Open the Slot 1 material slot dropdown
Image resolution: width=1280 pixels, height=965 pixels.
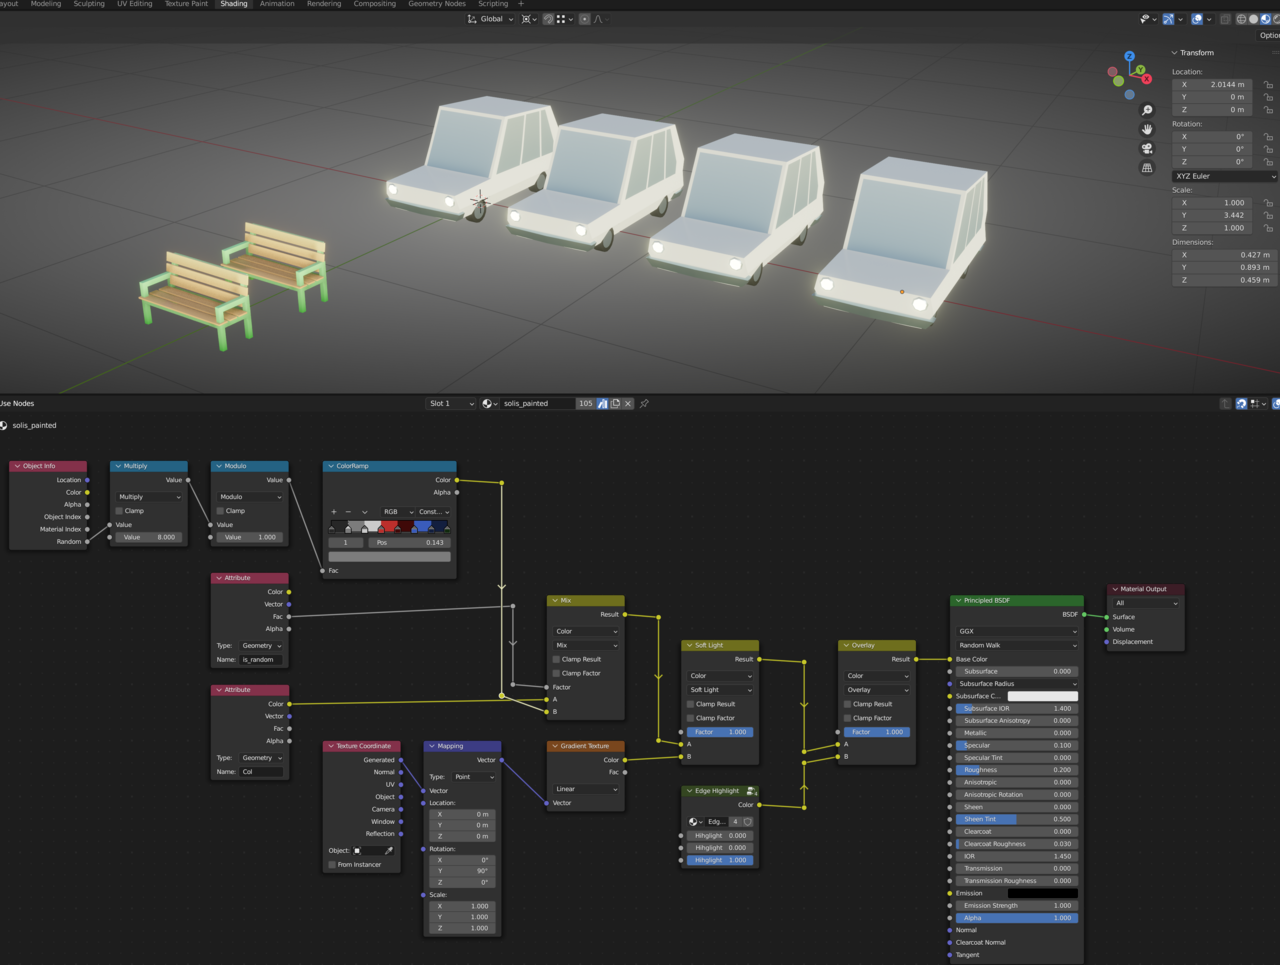(x=451, y=404)
